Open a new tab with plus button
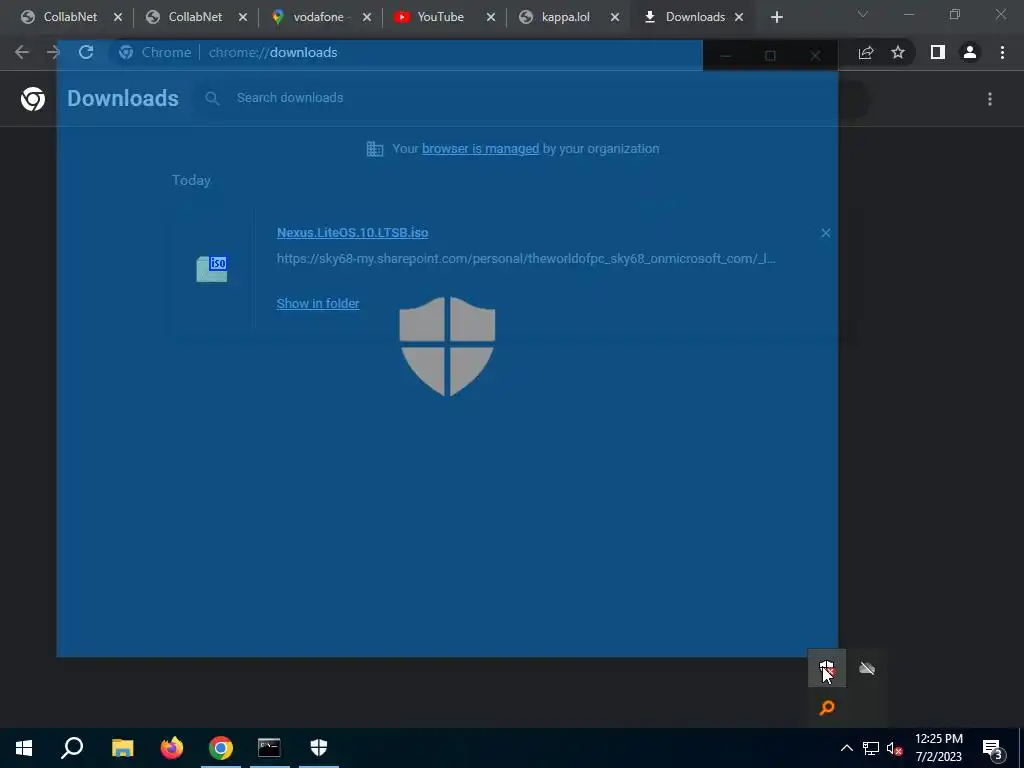Viewport: 1024px width, 768px height. coord(776,18)
